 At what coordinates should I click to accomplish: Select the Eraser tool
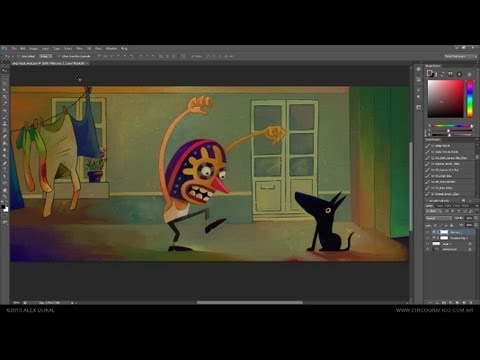point(5,137)
